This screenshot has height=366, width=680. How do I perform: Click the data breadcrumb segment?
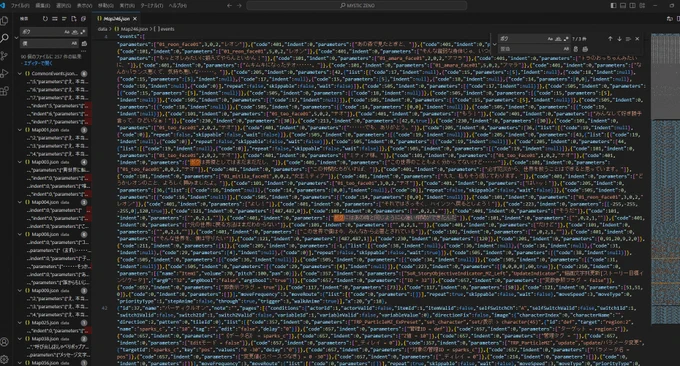coord(102,29)
